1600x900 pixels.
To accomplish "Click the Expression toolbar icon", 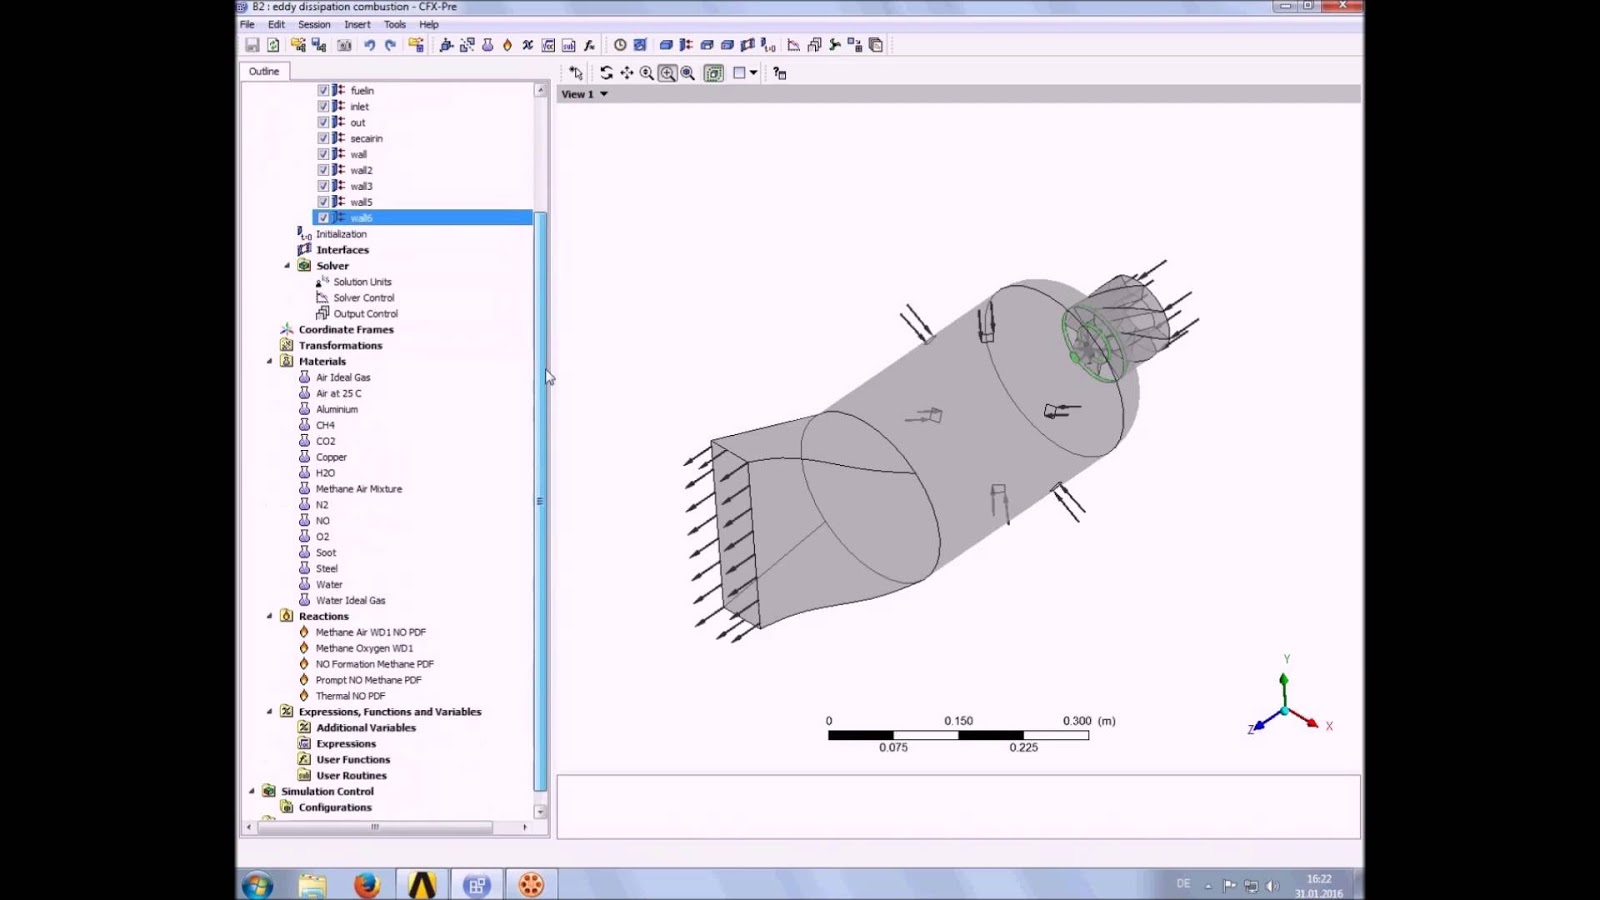I will pos(548,45).
